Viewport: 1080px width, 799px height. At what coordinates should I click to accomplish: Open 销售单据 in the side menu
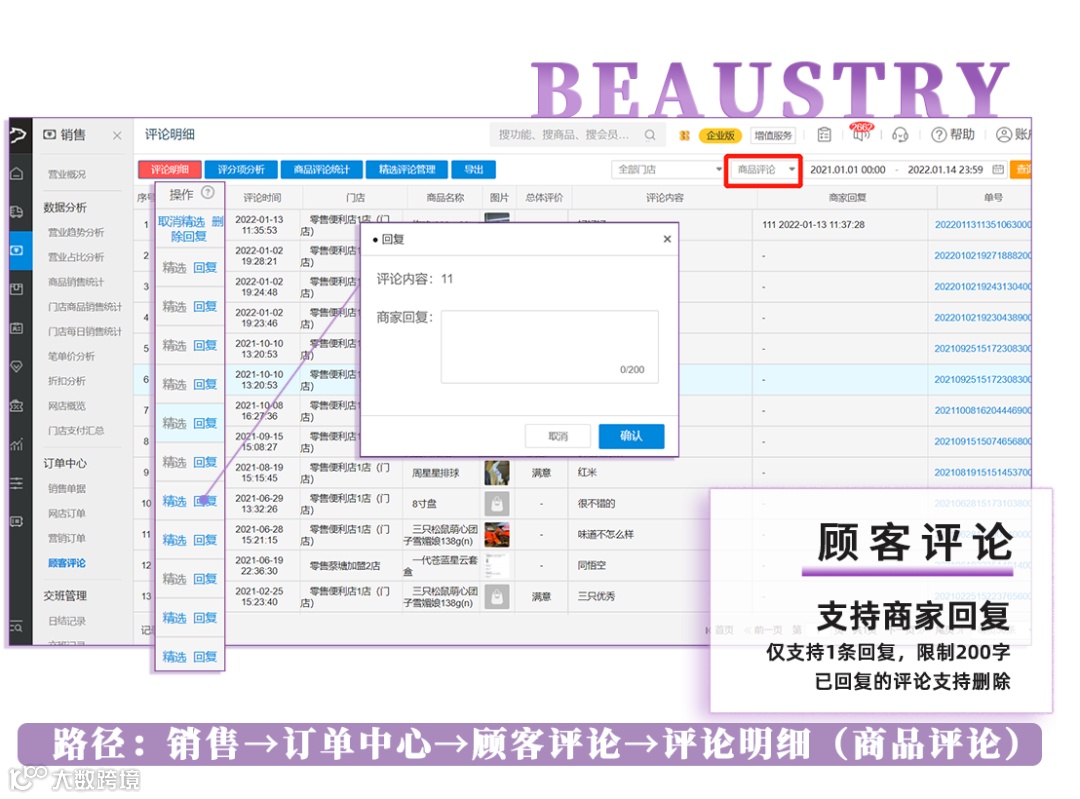click(67, 488)
